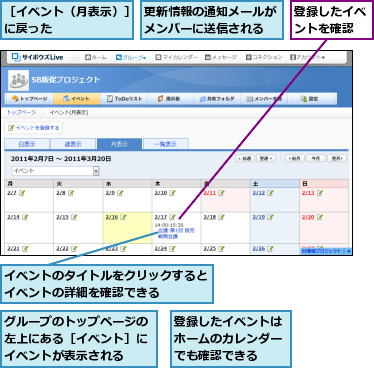Add an event via the 2/9 edit icon
374x368 pixels.
120,193
